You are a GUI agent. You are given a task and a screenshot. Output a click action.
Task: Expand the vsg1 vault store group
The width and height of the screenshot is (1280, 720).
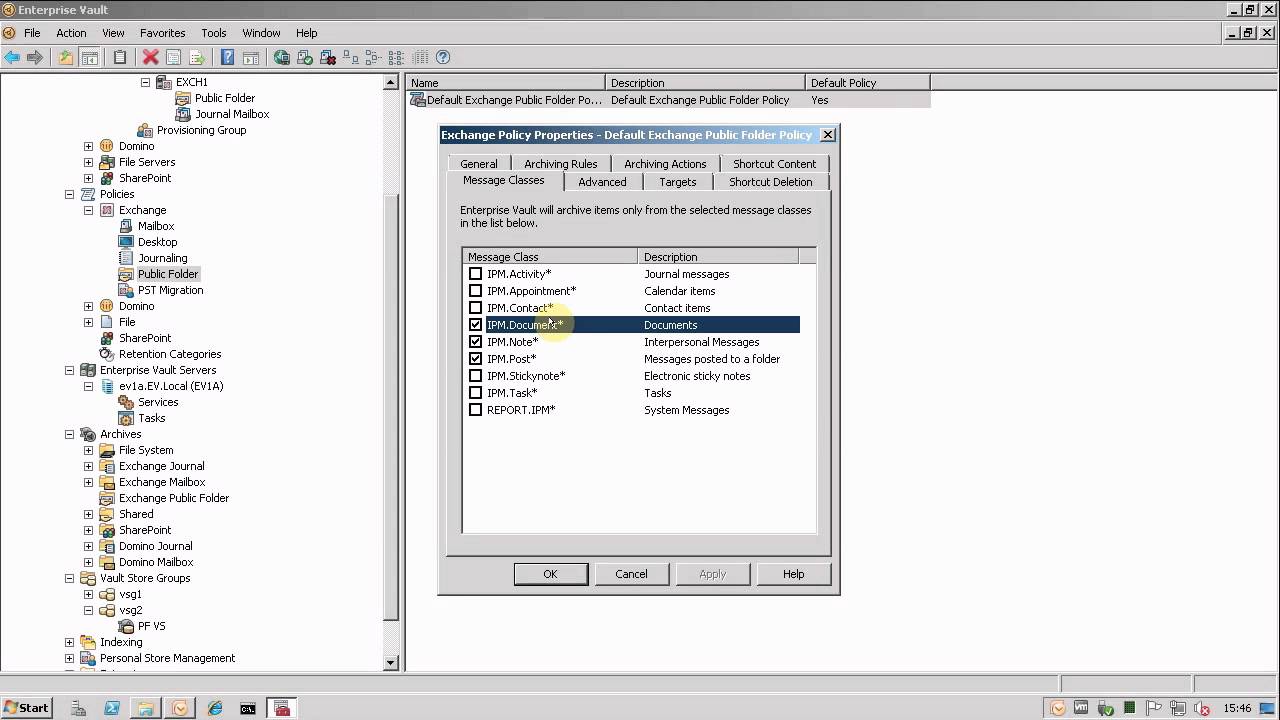pos(88,594)
